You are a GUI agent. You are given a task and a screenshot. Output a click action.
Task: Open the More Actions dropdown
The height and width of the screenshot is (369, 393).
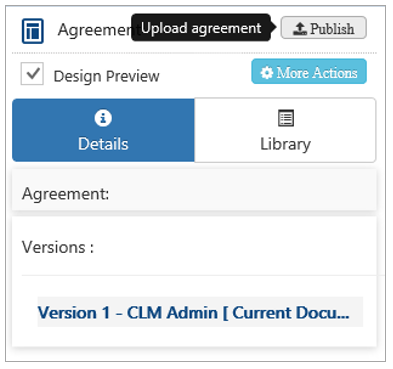coord(309,71)
